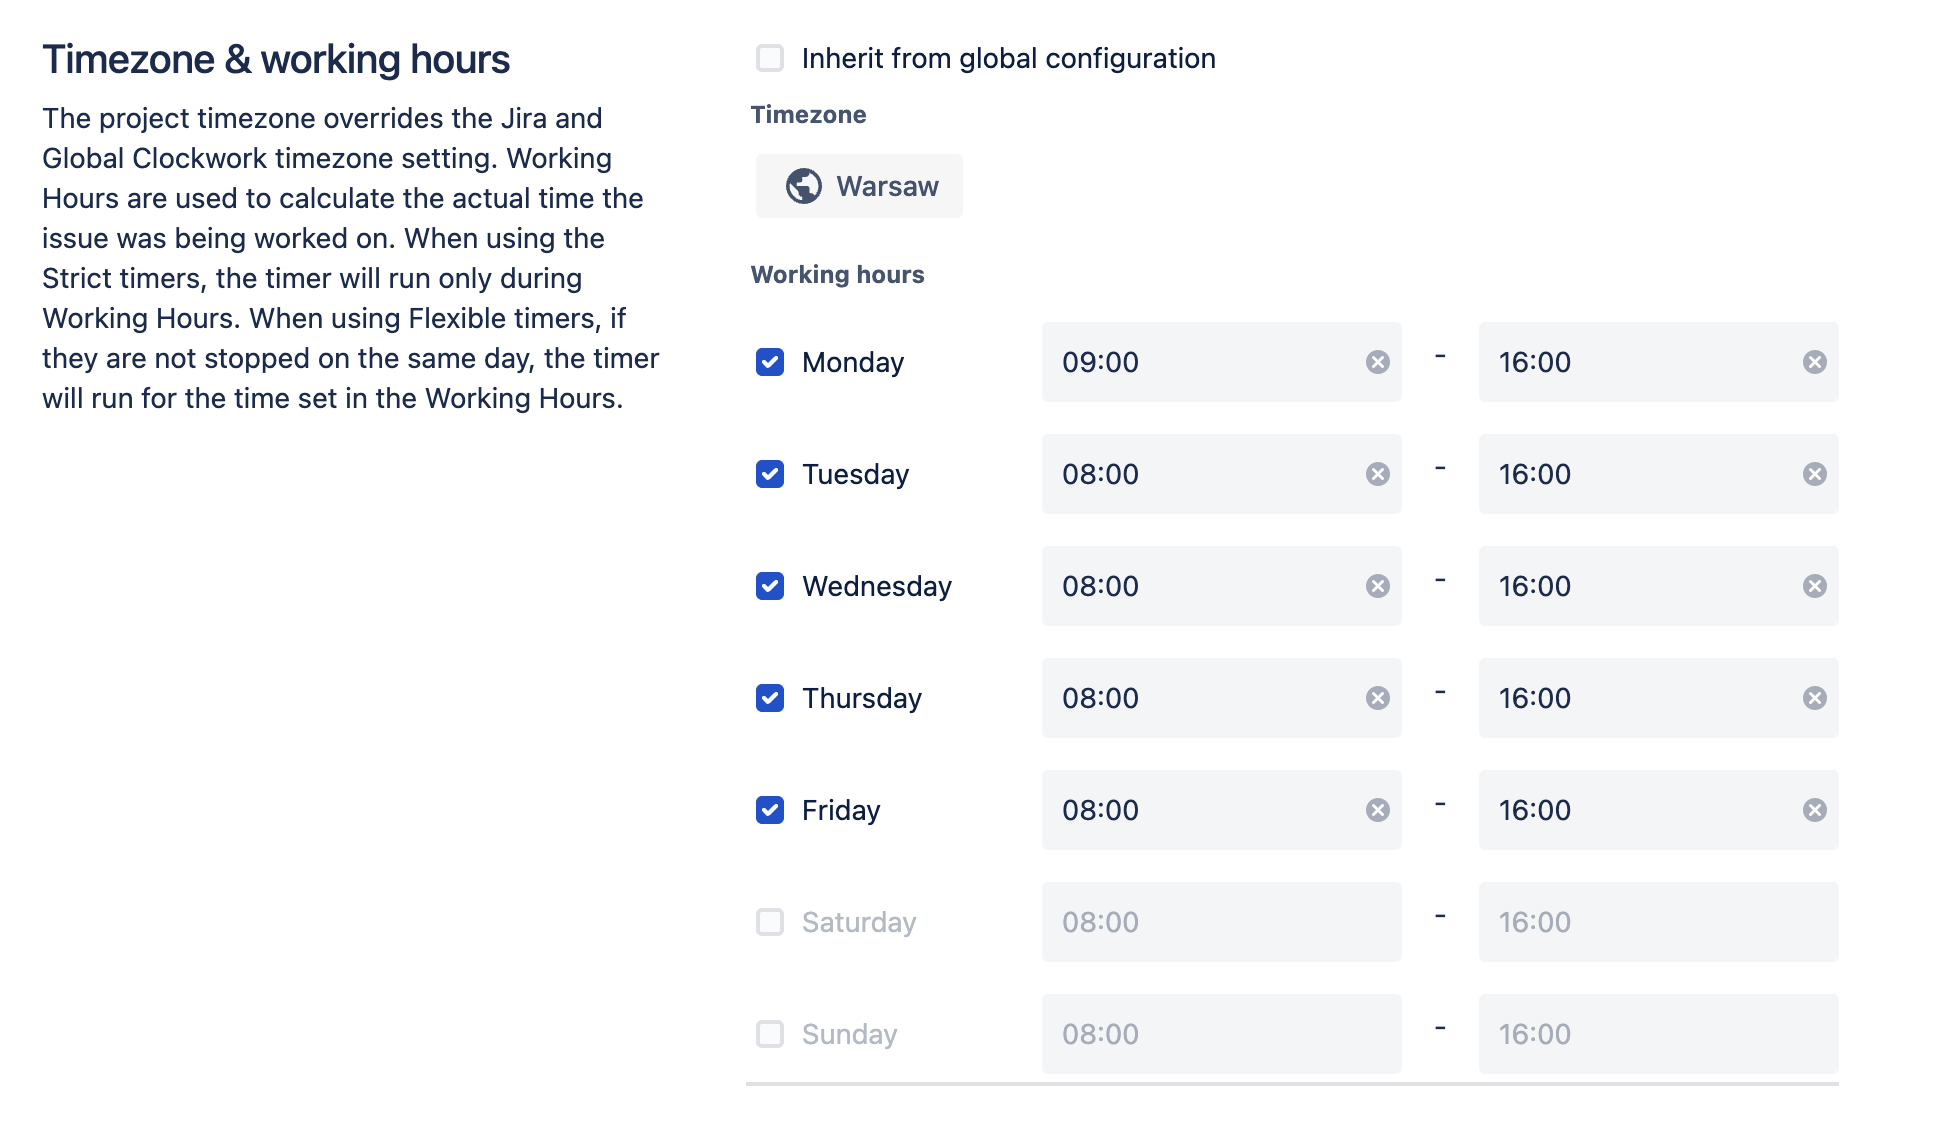Uncheck the Friday working day checkbox
The height and width of the screenshot is (1138, 1939).
click(x=770, y=810)
